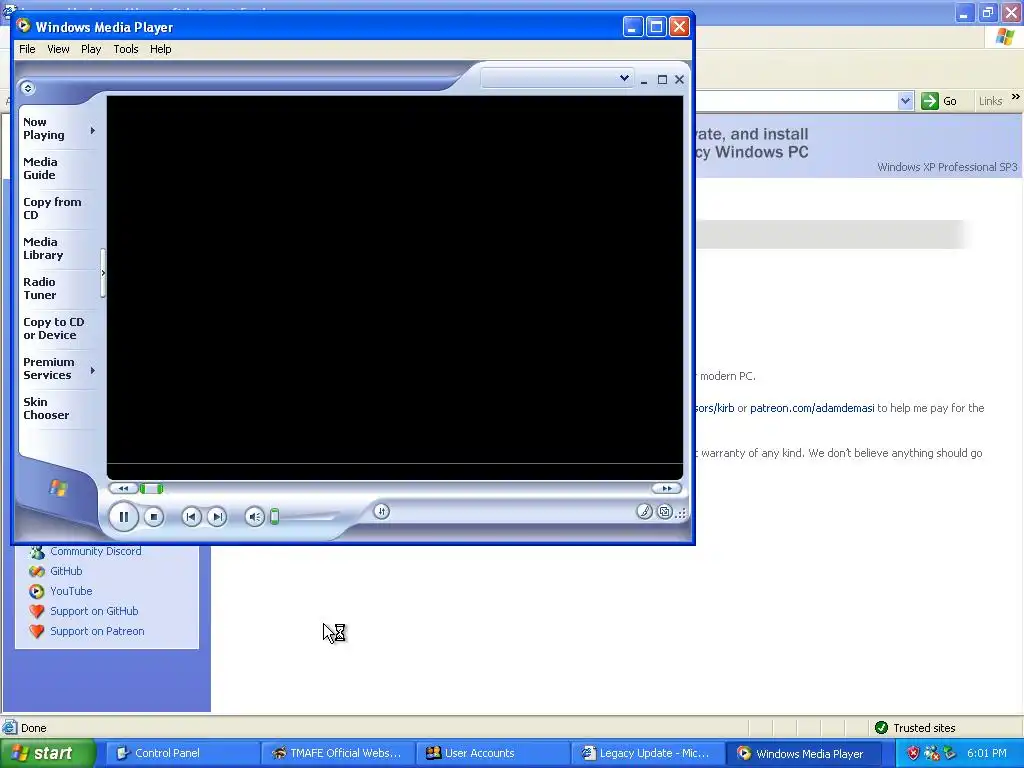Expand the Premium Services arrow submenu

(93, 370)
